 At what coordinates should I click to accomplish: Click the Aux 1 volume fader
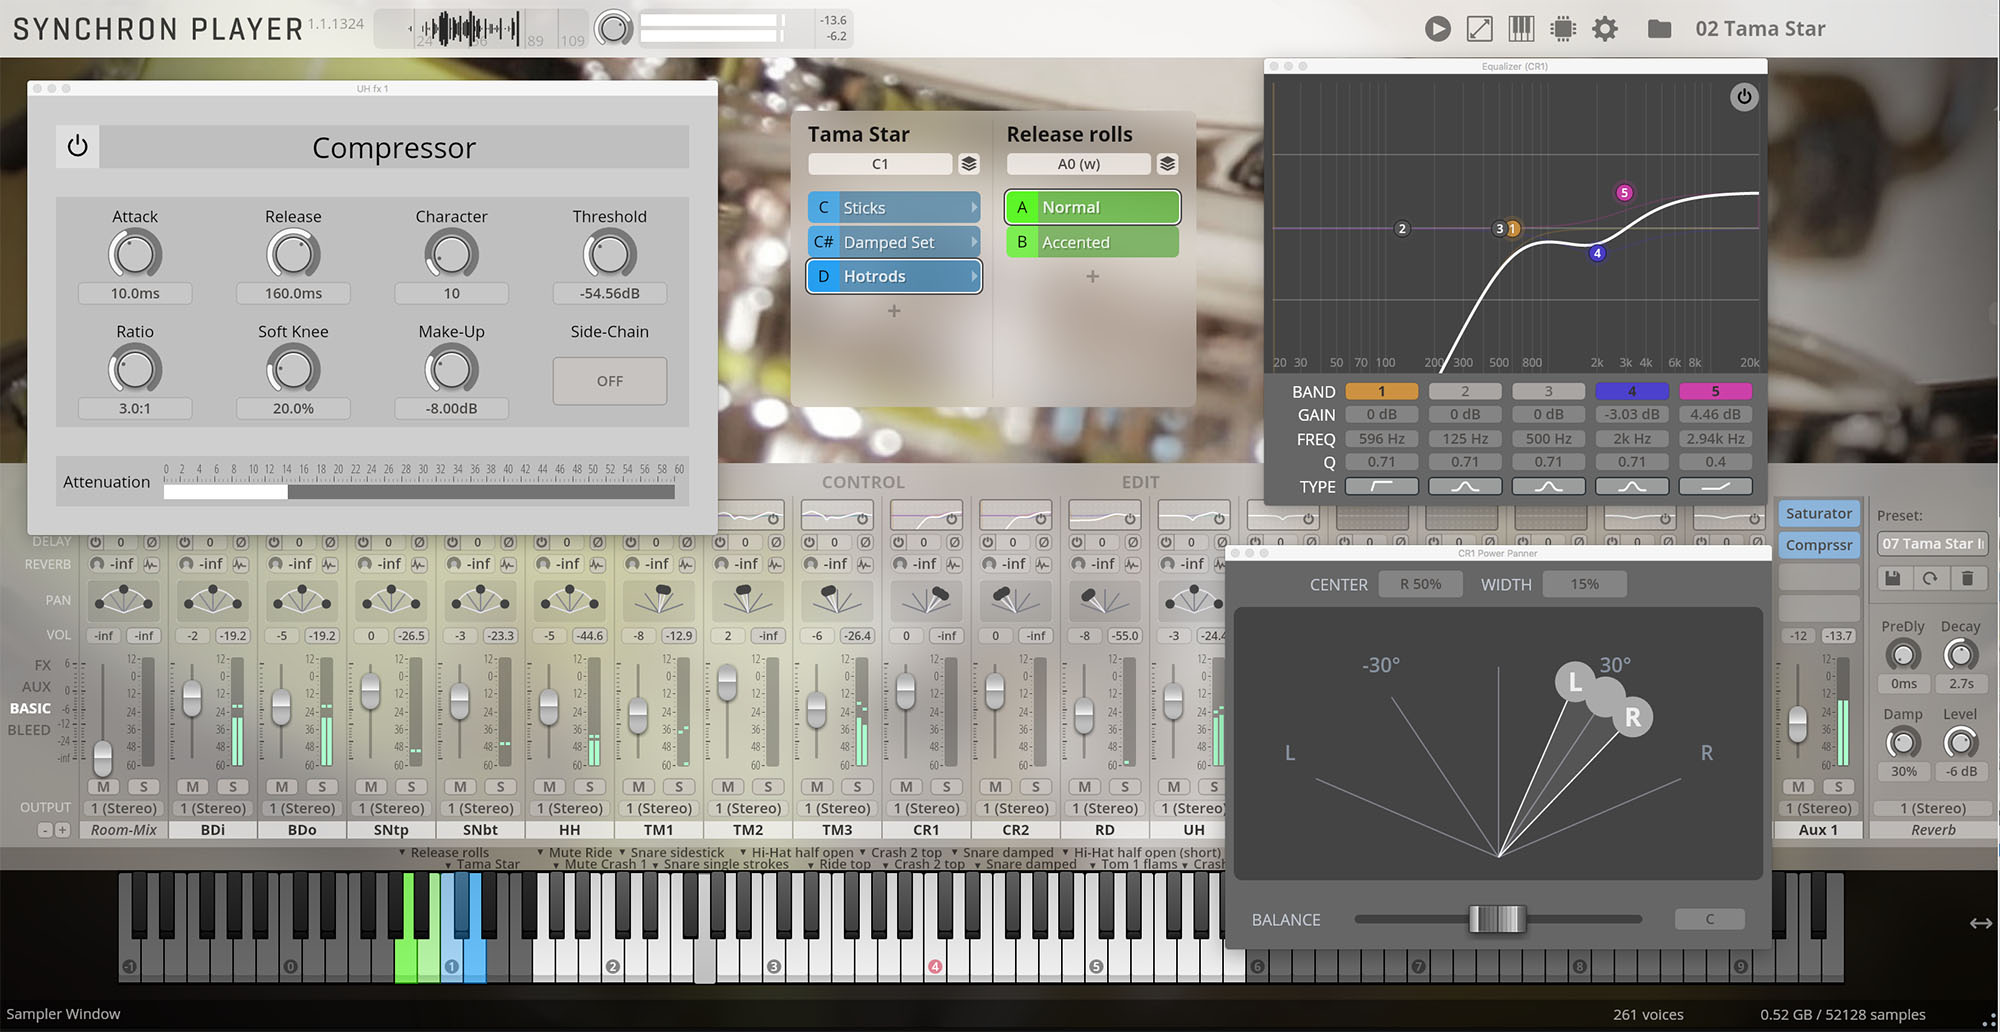coord(1797,724)
